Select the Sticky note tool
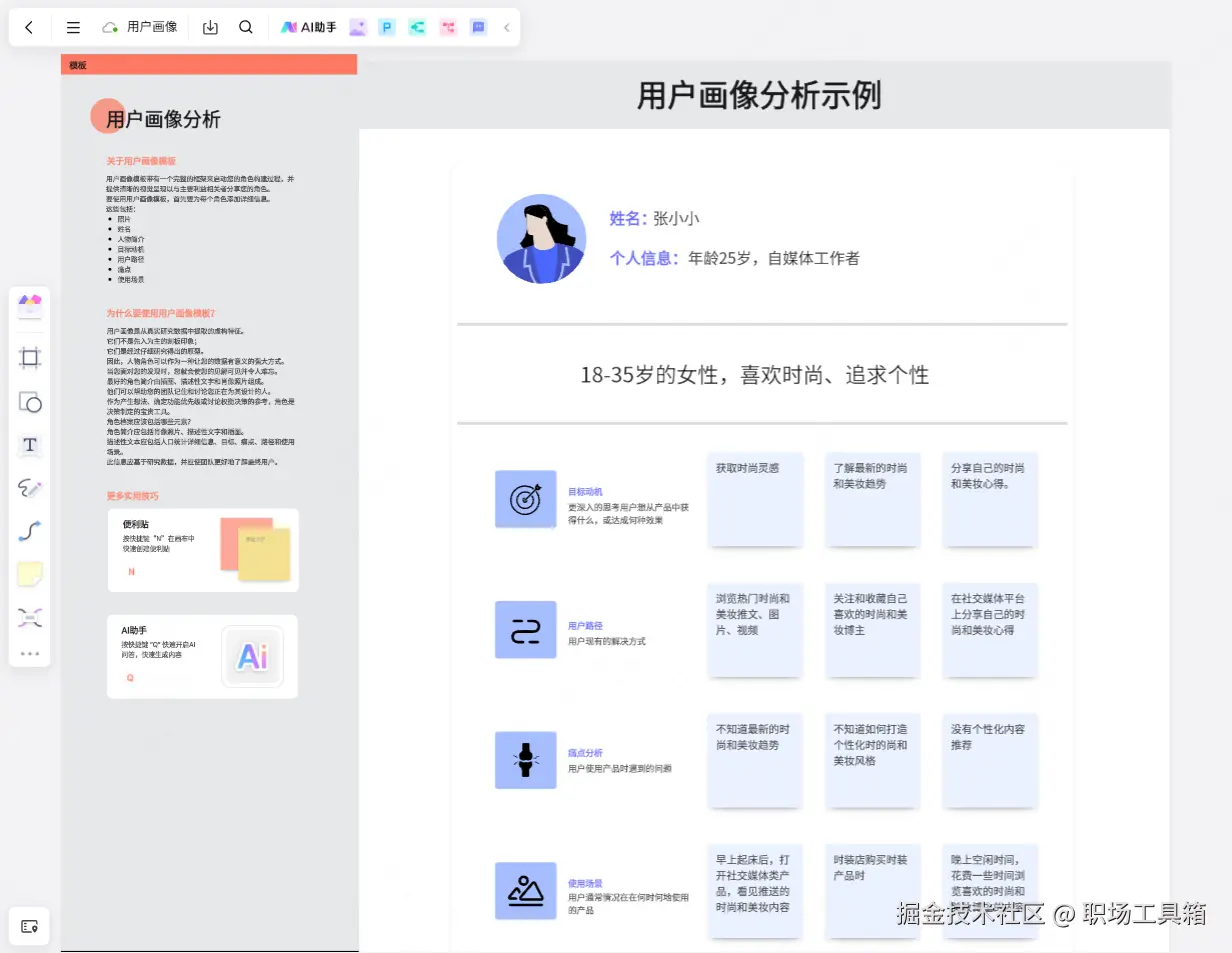 (x=30, y=573)
